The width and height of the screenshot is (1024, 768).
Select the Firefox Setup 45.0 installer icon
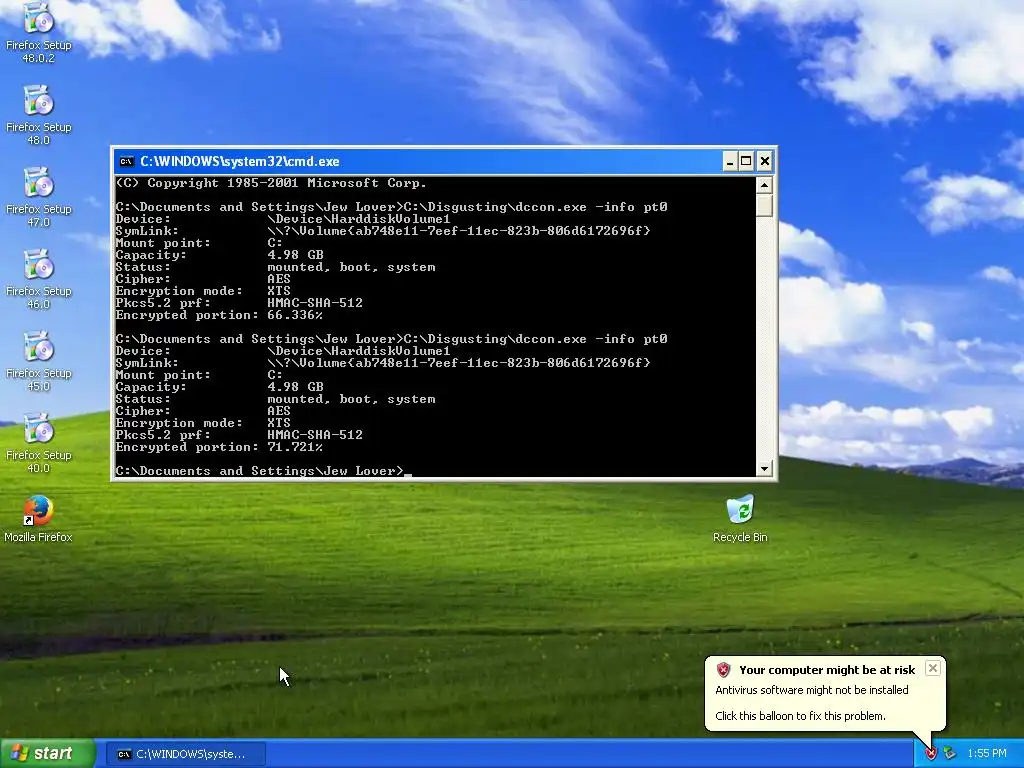pyautogui.click(x=39, y=360)
